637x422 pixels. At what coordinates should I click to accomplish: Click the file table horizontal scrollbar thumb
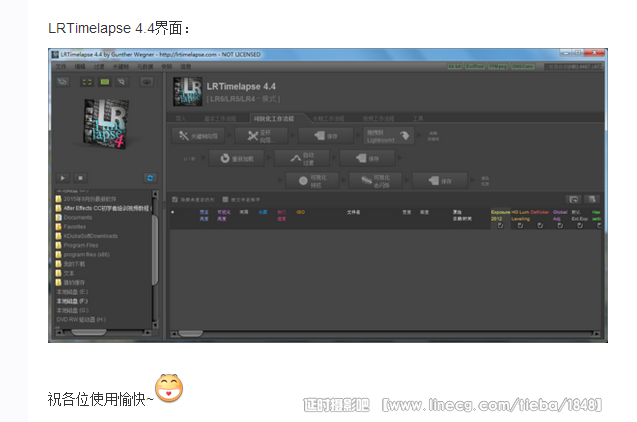point(191,334)
